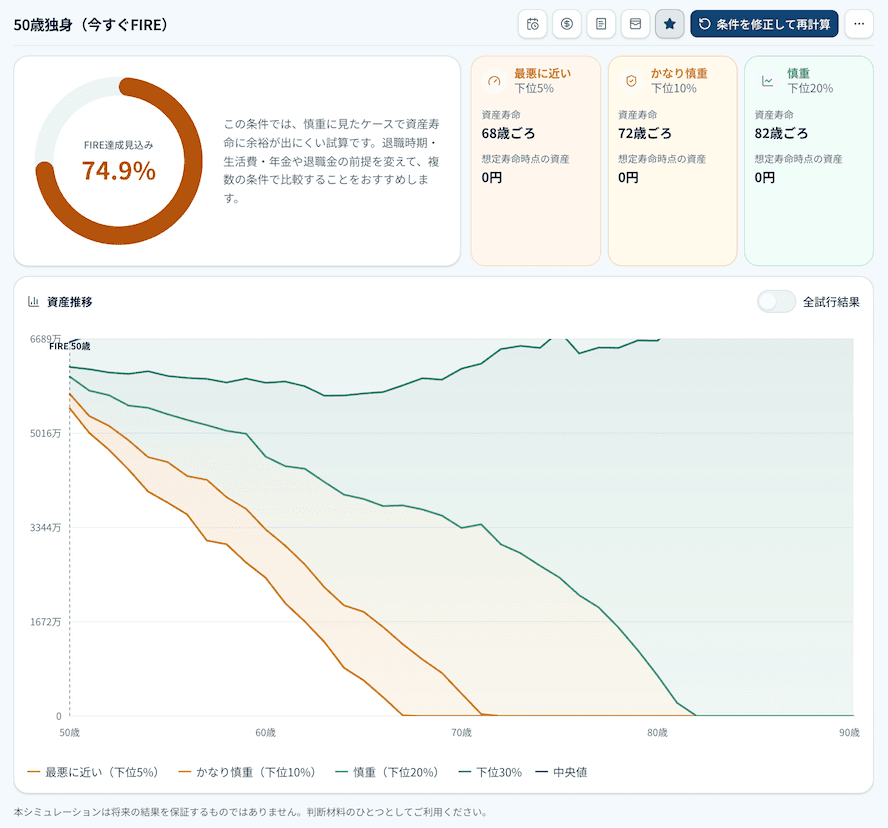Click the 82歳ごろ asset lifespan value
This screenshot has height=828, width=888.
click(781, 134)
